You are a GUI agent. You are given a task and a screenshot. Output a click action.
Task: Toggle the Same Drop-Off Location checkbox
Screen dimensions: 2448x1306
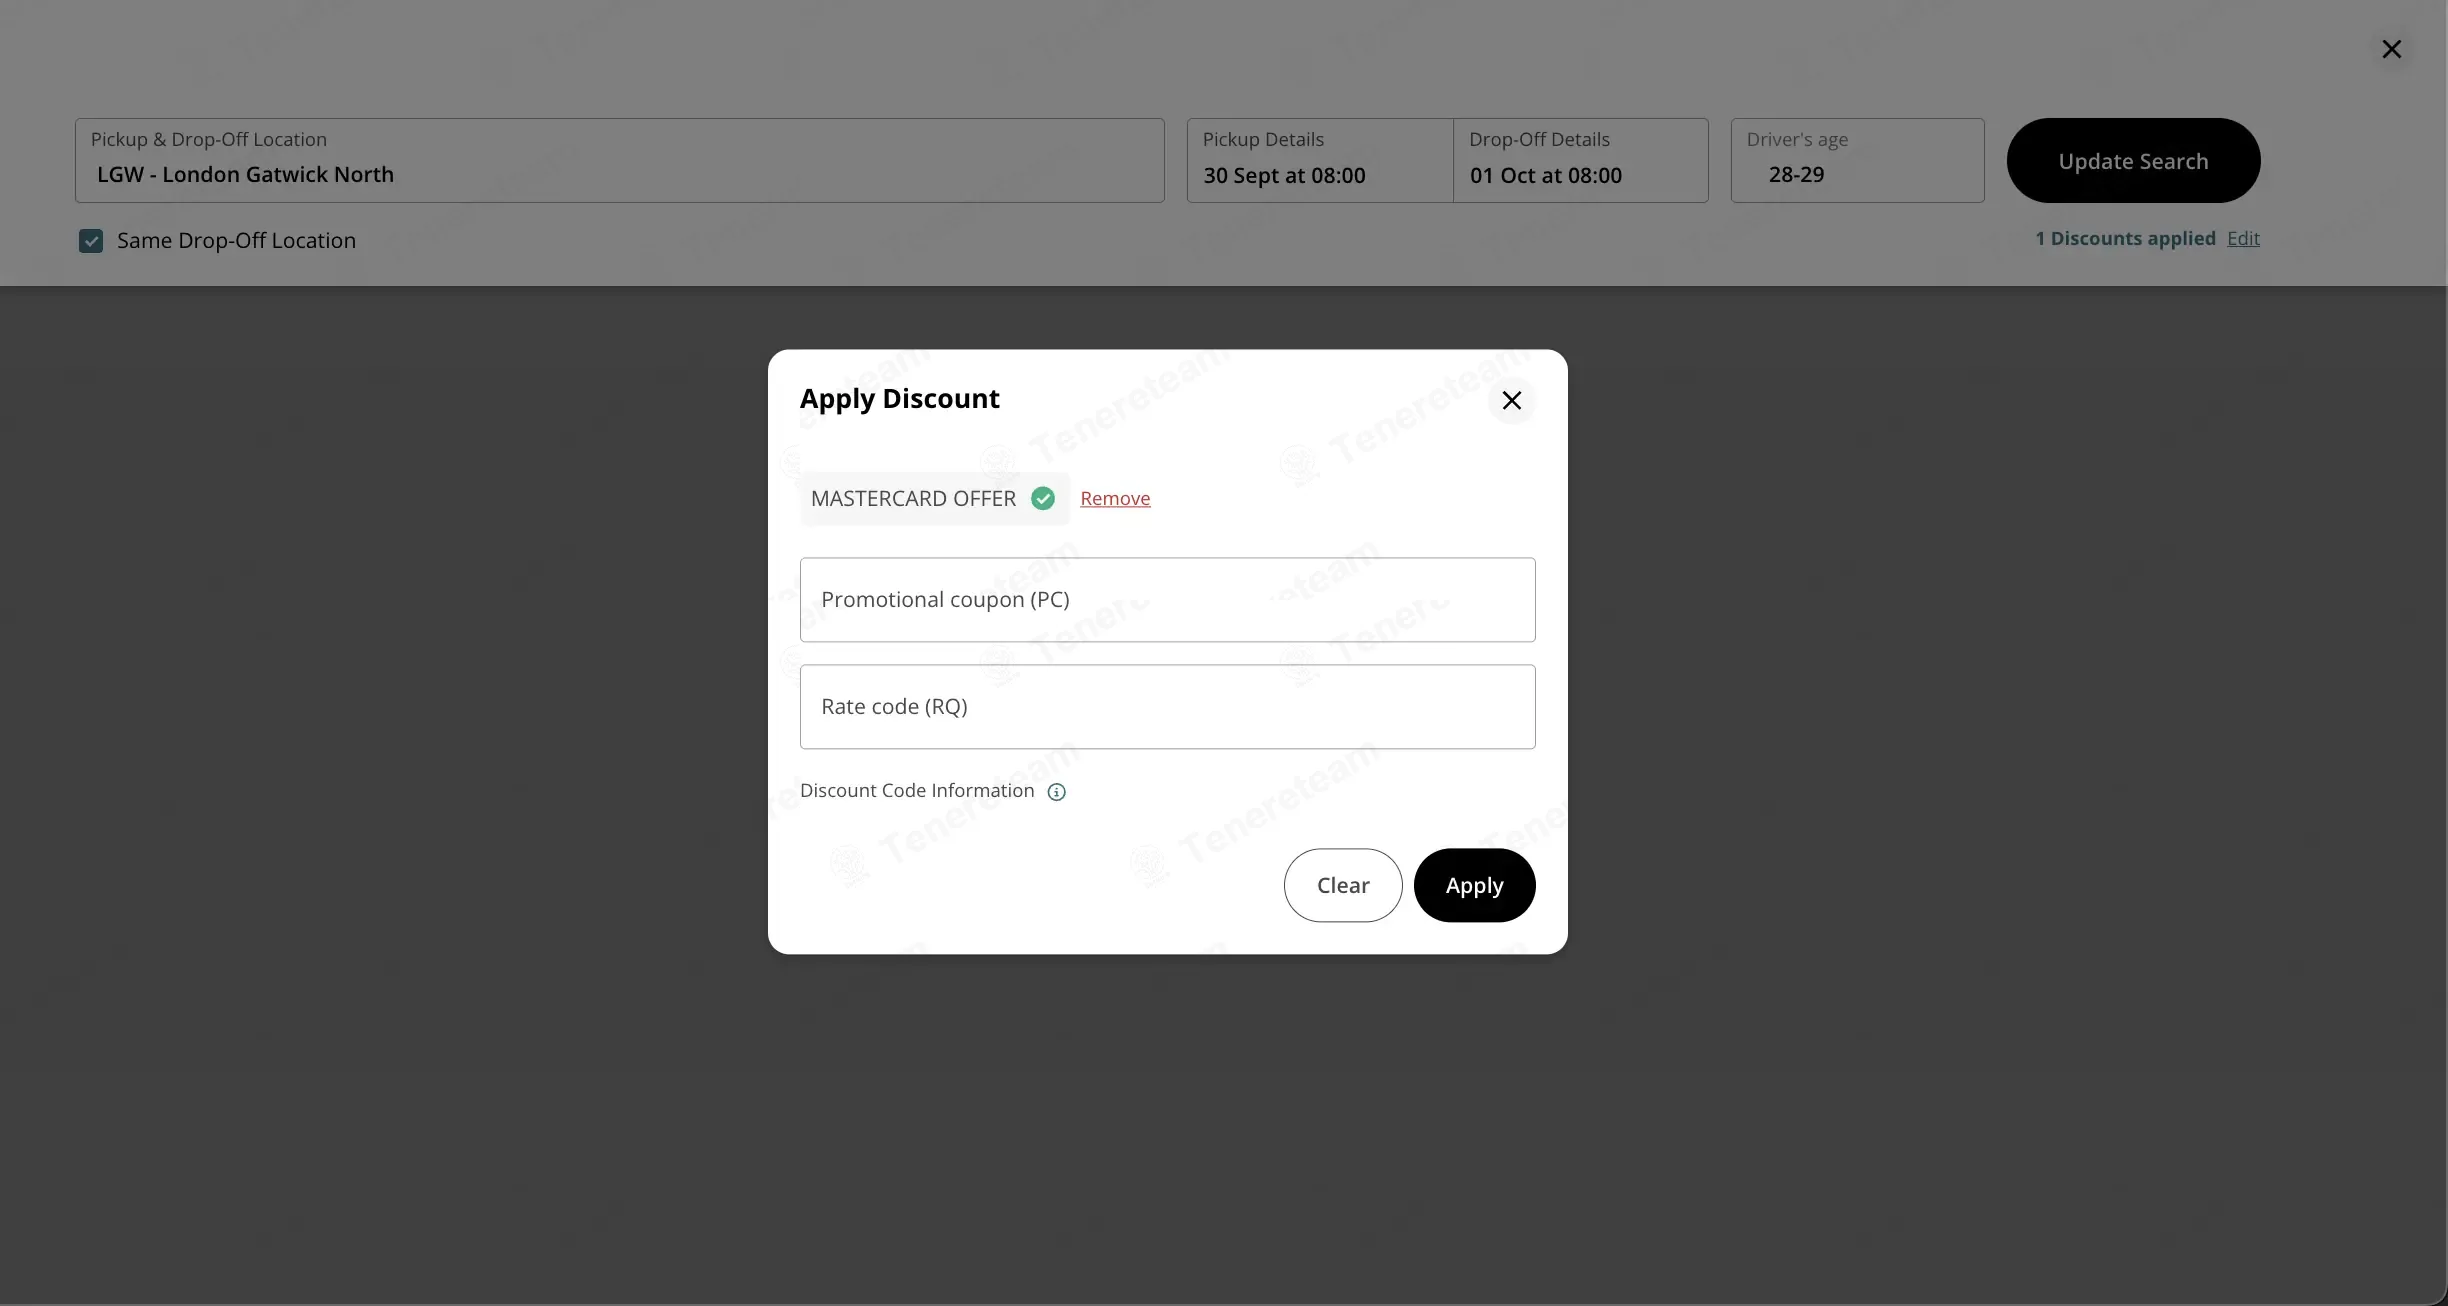click(x=91, y=241)
